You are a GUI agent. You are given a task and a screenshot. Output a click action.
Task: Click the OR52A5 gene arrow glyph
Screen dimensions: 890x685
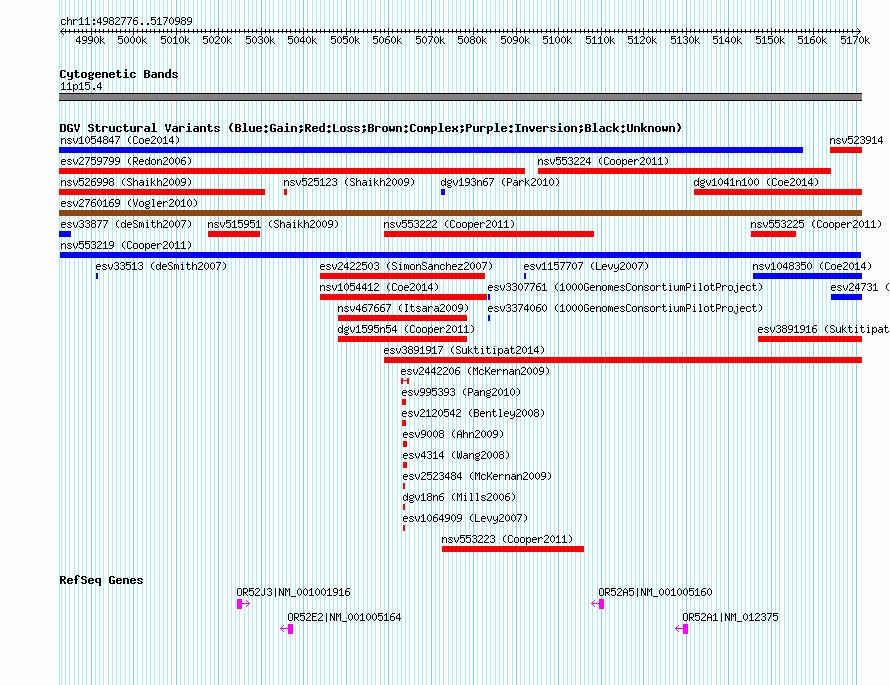tap(598, 604)
